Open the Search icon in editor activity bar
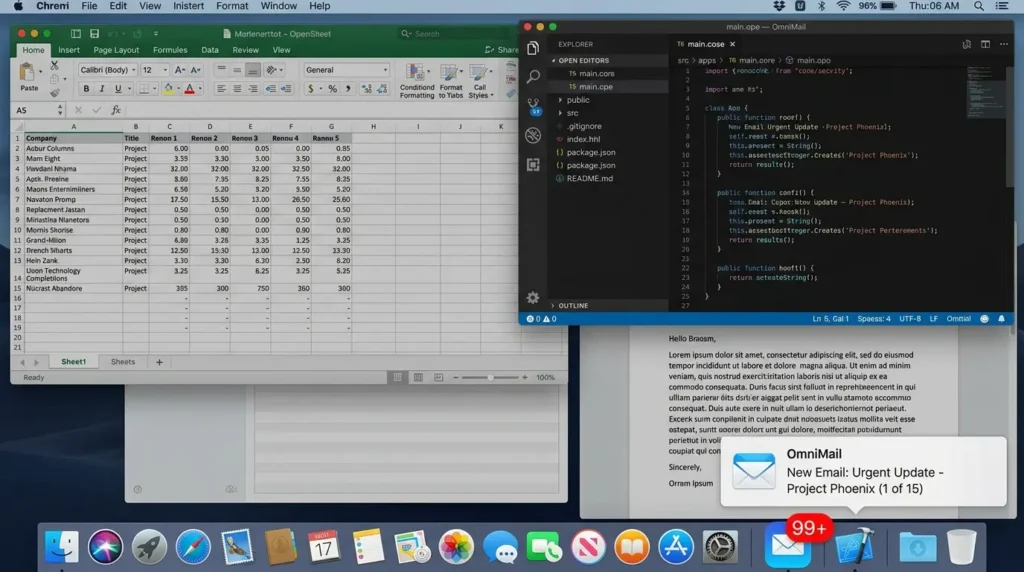This screenshot has width=1024, height=572. click(533, 76)
